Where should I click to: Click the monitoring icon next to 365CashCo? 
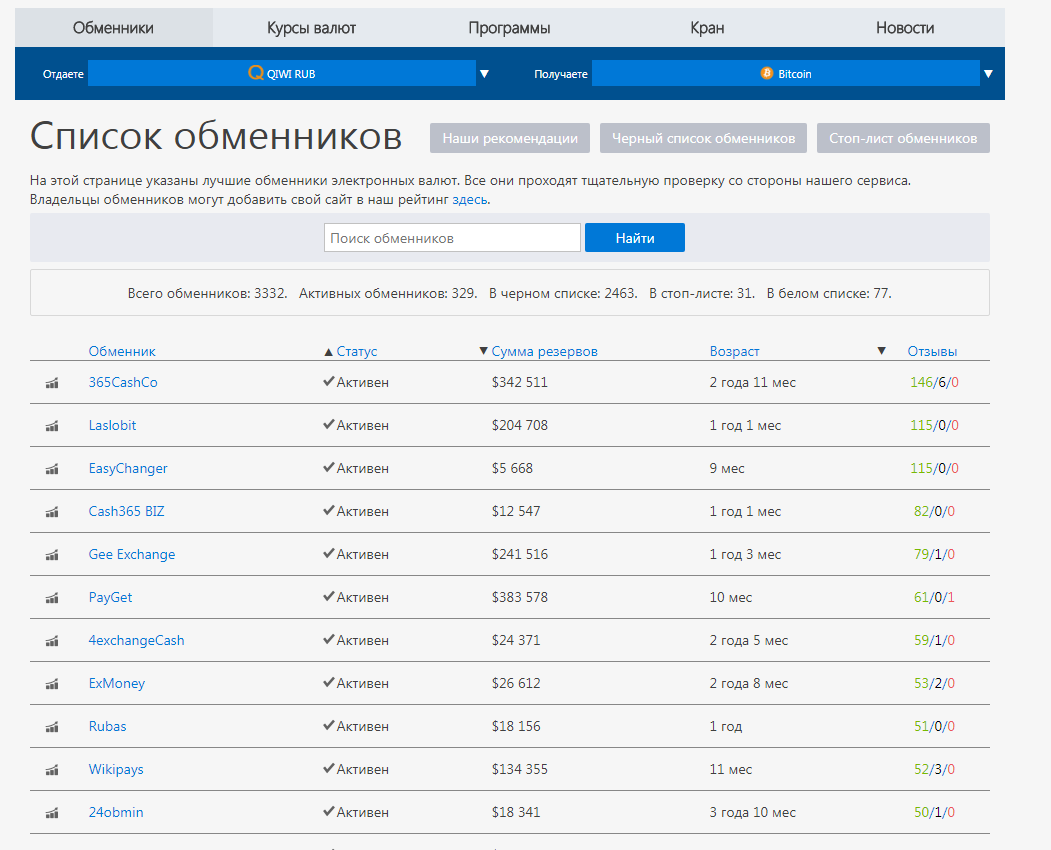[x=51, y=383]
